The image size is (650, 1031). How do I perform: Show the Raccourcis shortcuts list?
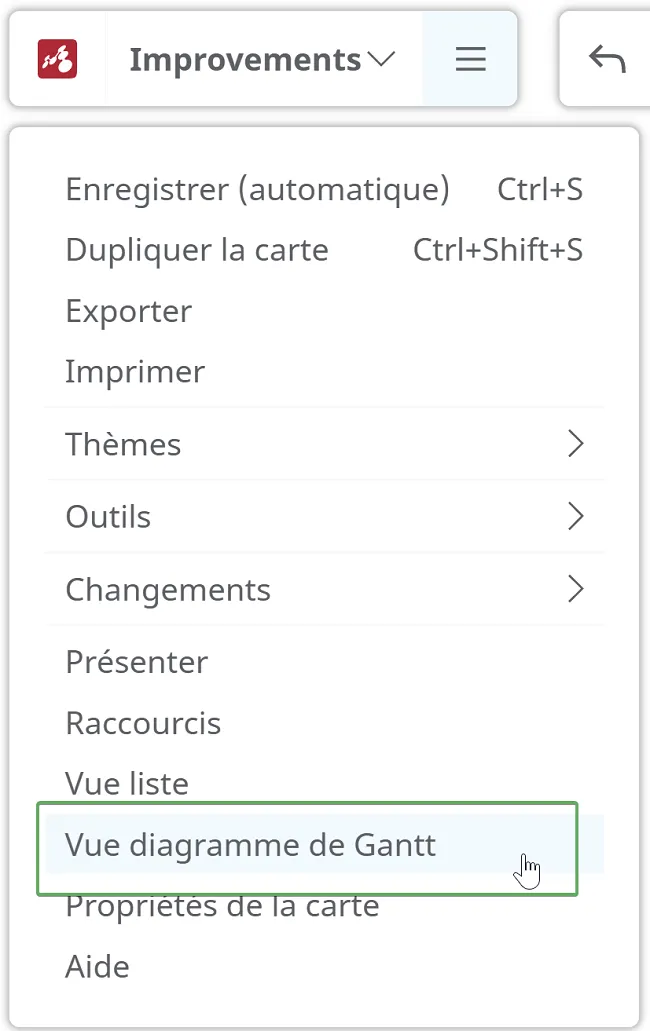pos(325,723)
